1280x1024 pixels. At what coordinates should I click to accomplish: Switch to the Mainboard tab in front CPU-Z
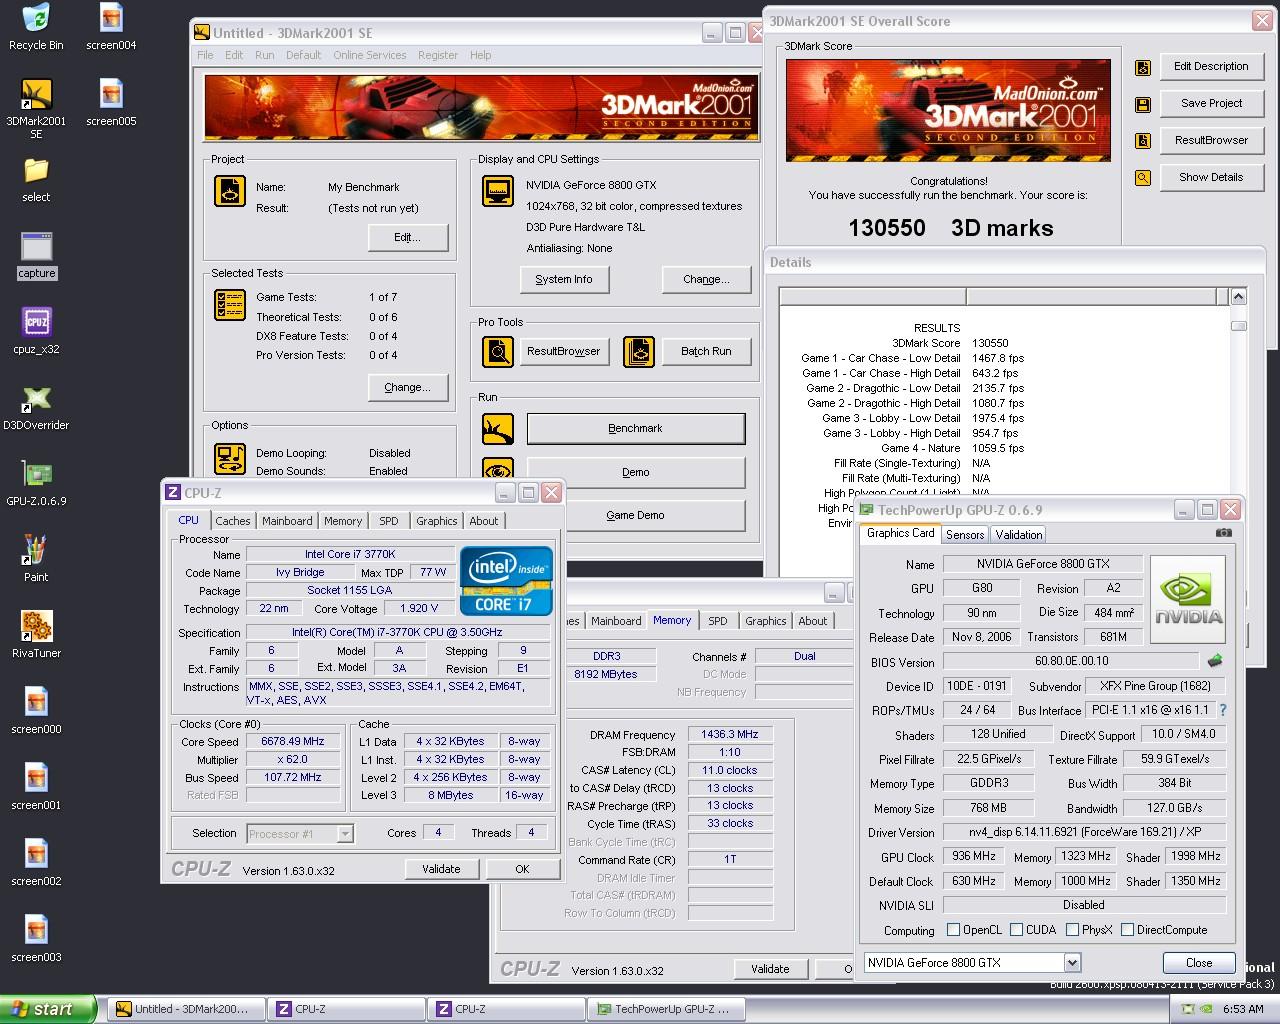coord(287,521)
